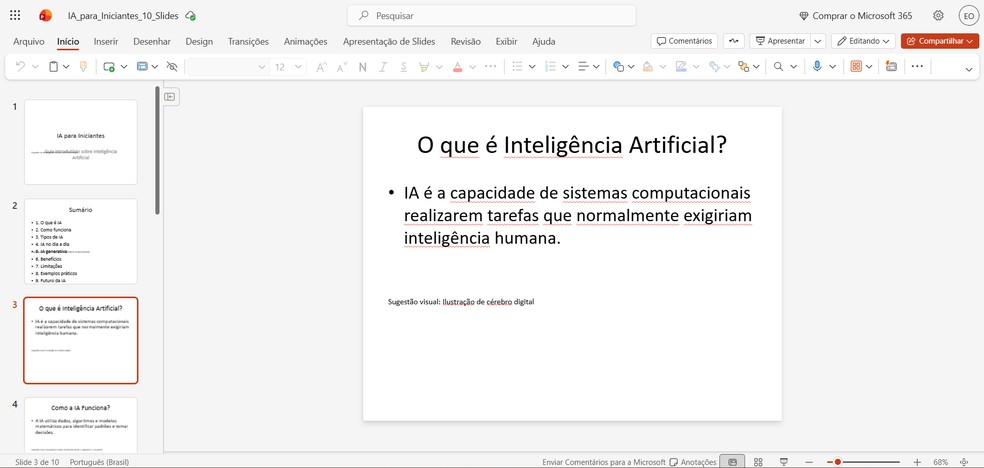The image size is (984, 468).
Task: Expand the Dictate dropdown arrow
Action: 832,66
